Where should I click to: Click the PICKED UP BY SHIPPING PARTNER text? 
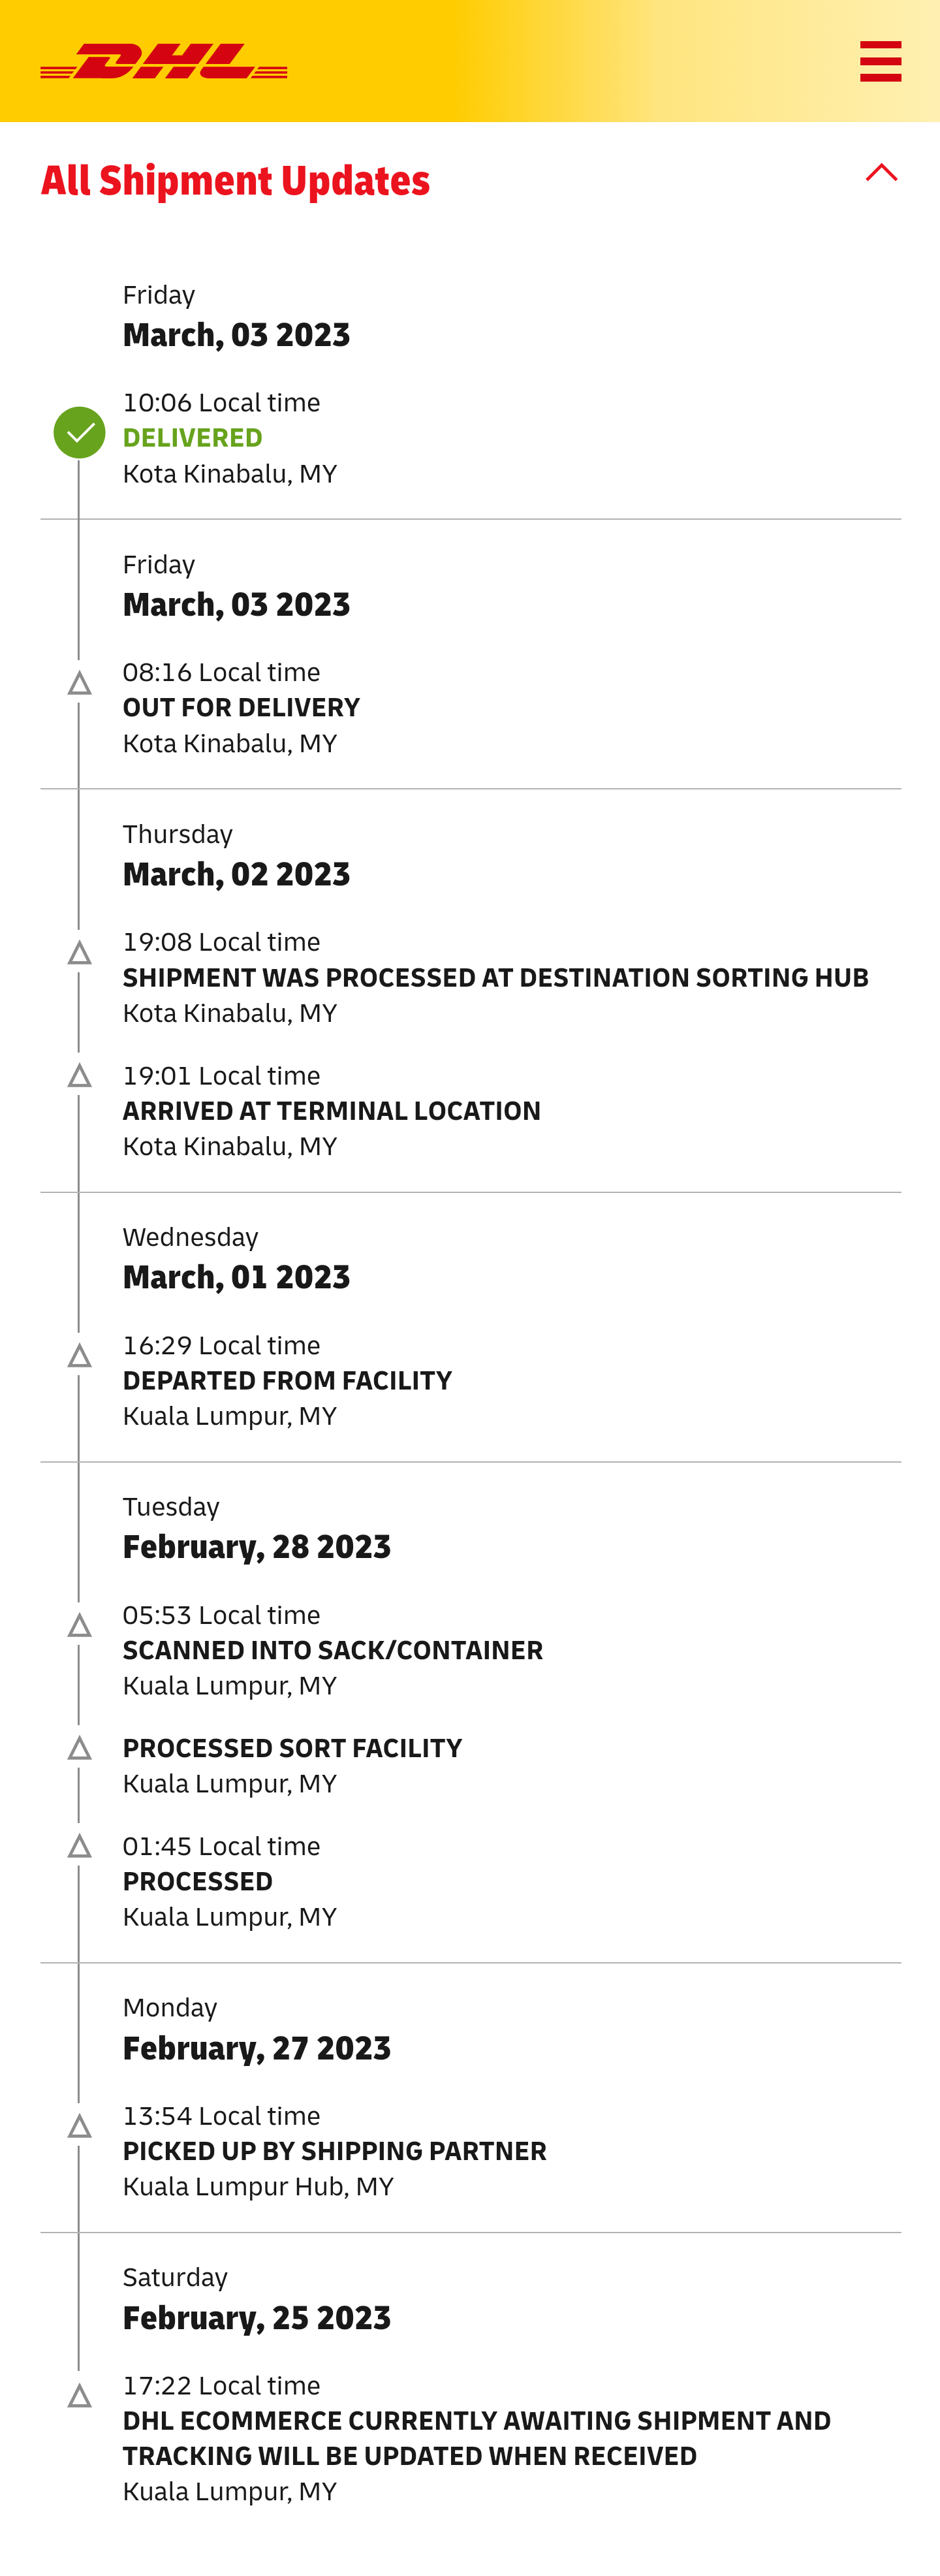click(334, 2151)
